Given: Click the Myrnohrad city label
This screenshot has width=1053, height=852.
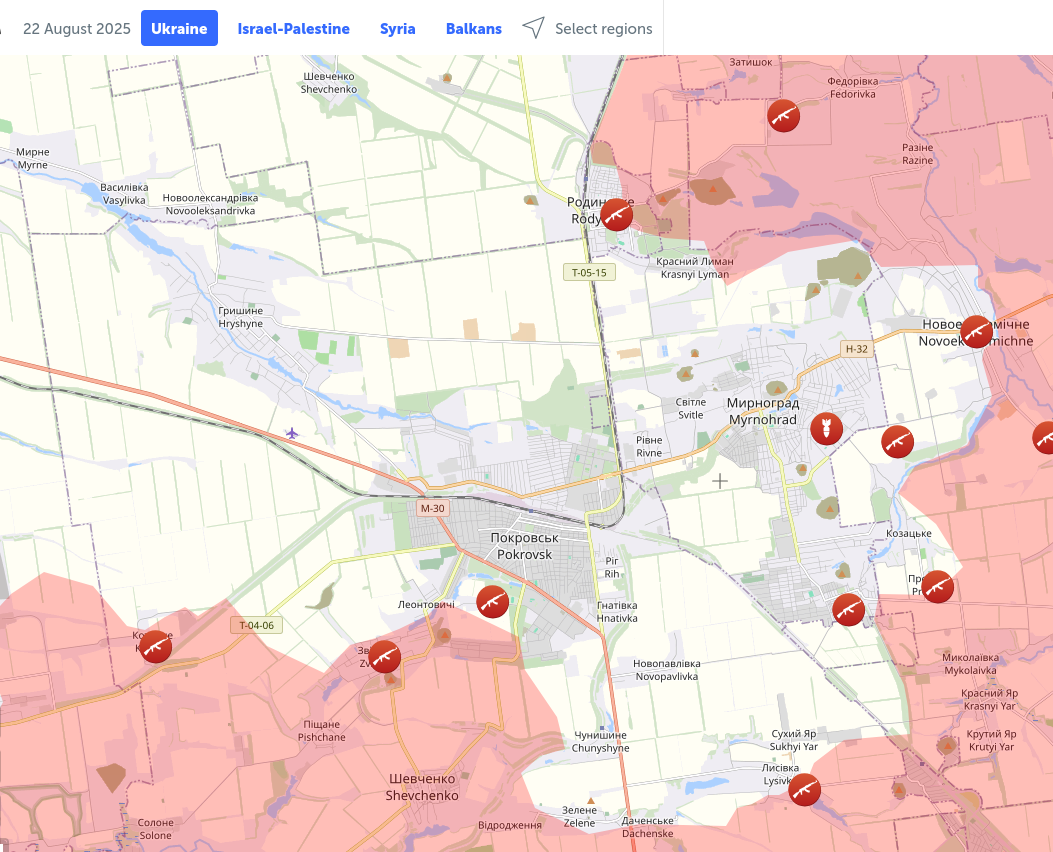Looking at the screenshot, I should [763, 411].
